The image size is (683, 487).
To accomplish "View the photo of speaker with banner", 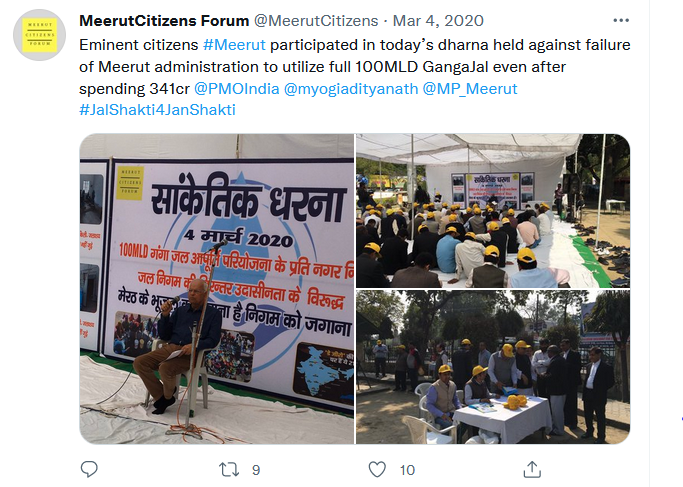I will [217, 289].
